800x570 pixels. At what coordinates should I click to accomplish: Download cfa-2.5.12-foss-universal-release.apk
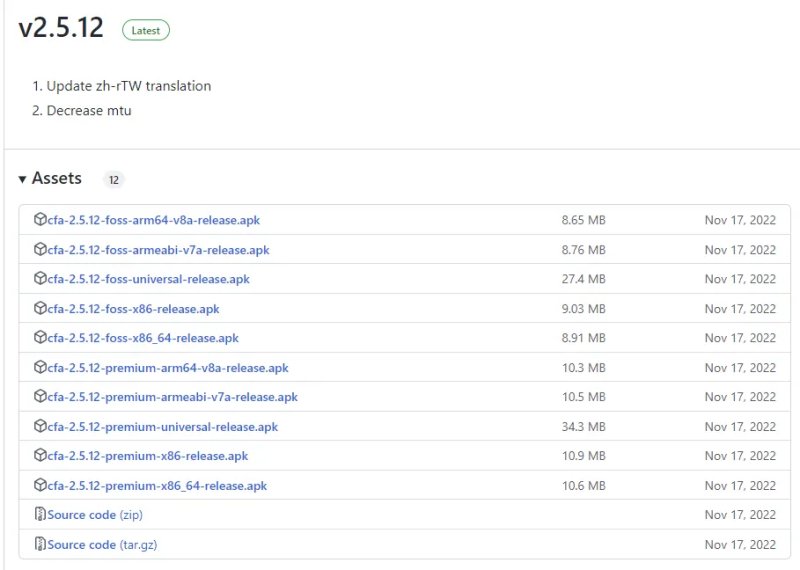[148, 280]
